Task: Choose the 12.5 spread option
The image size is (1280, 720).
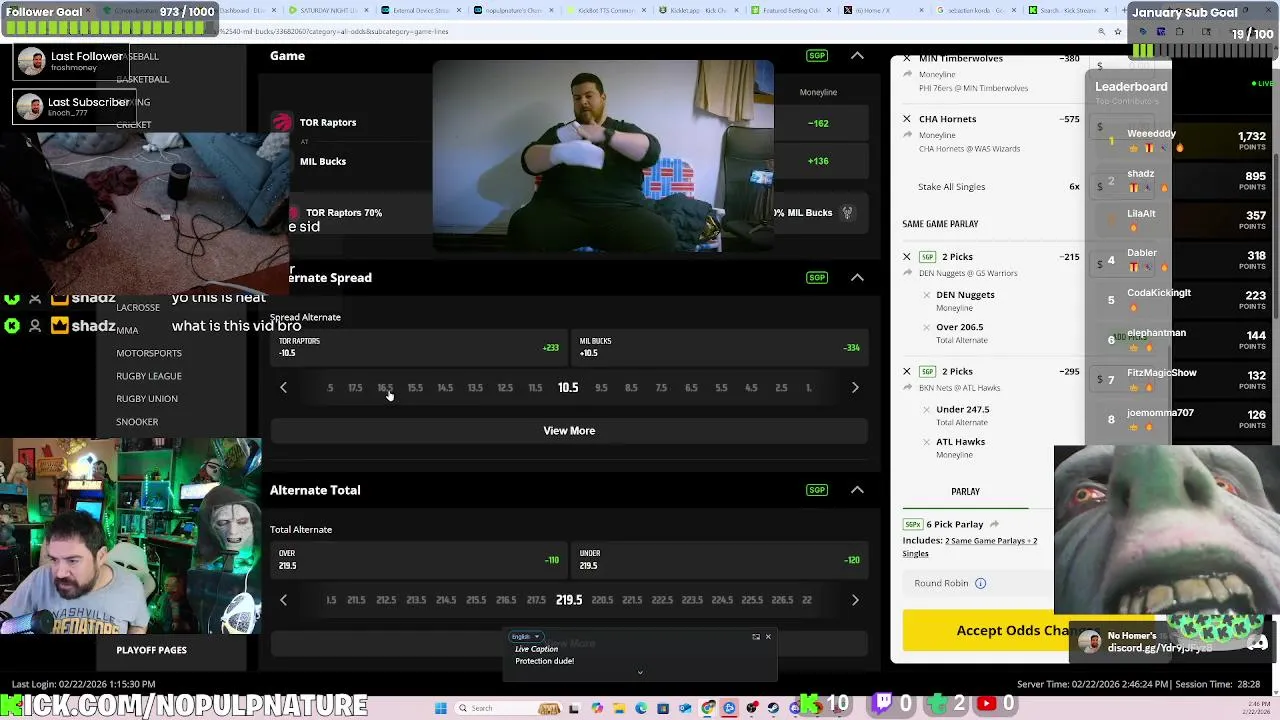Action: [505, 388]
